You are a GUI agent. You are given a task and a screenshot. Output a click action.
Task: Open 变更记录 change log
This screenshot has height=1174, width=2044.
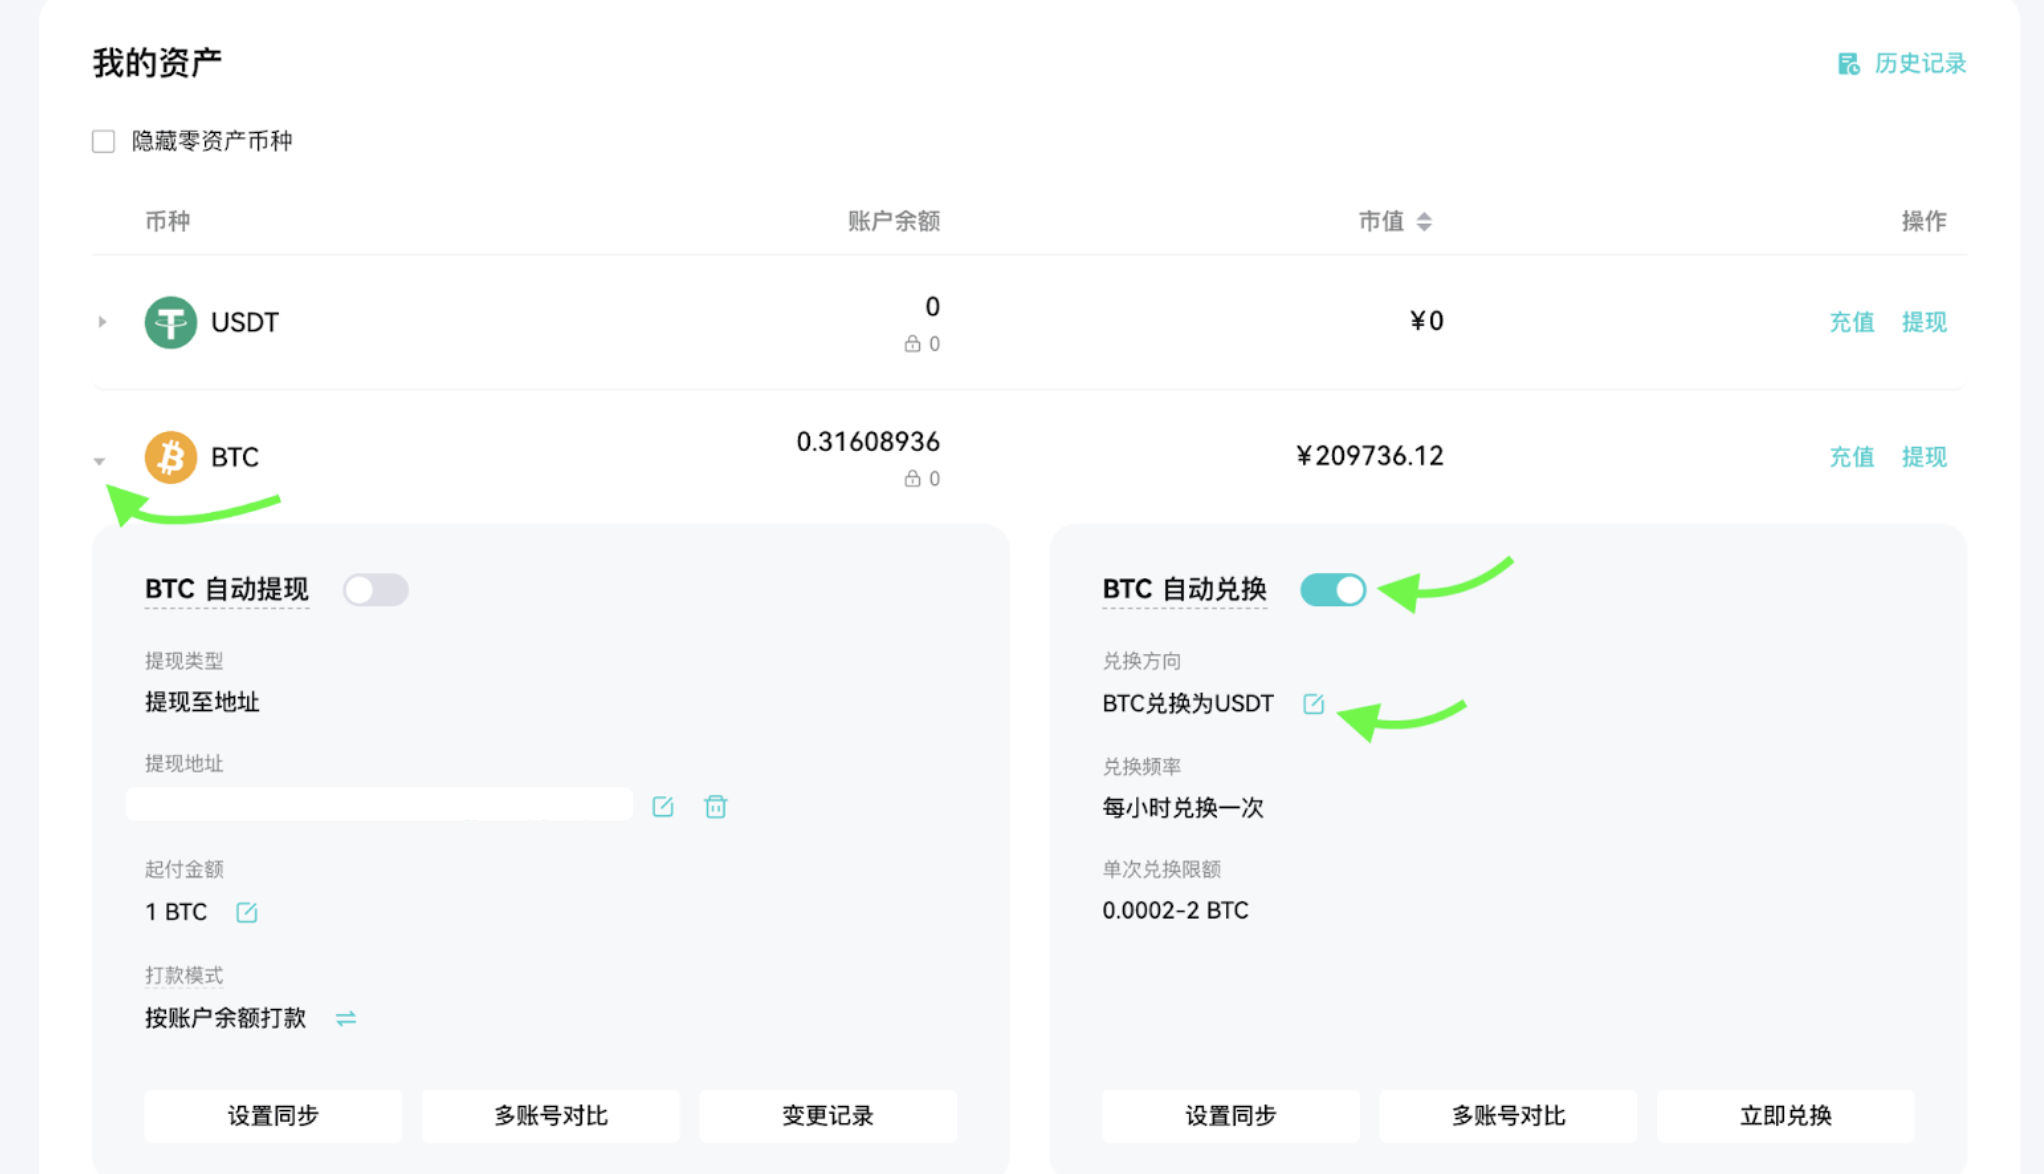point(828,1116)
